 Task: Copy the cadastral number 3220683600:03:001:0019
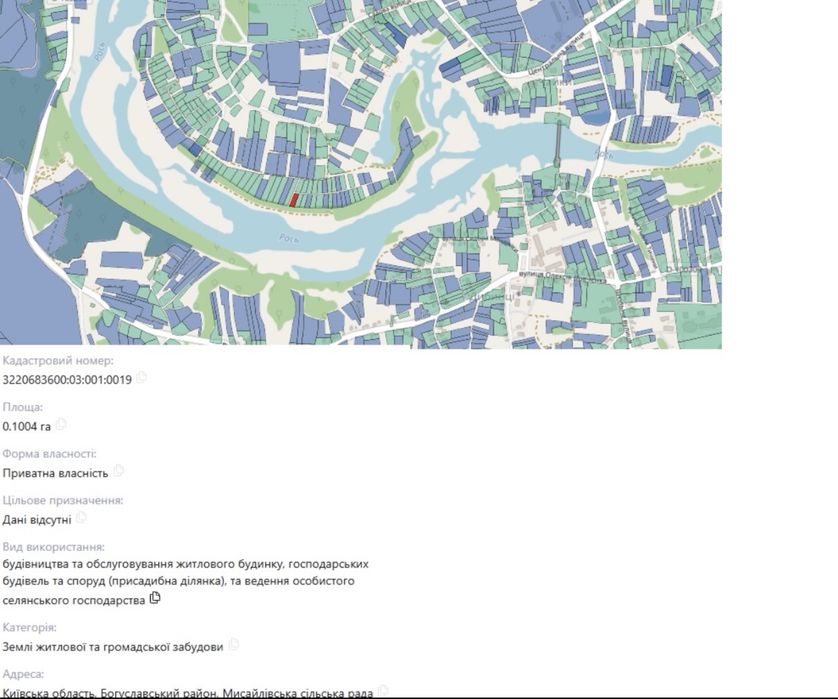[x=141, y=378]
